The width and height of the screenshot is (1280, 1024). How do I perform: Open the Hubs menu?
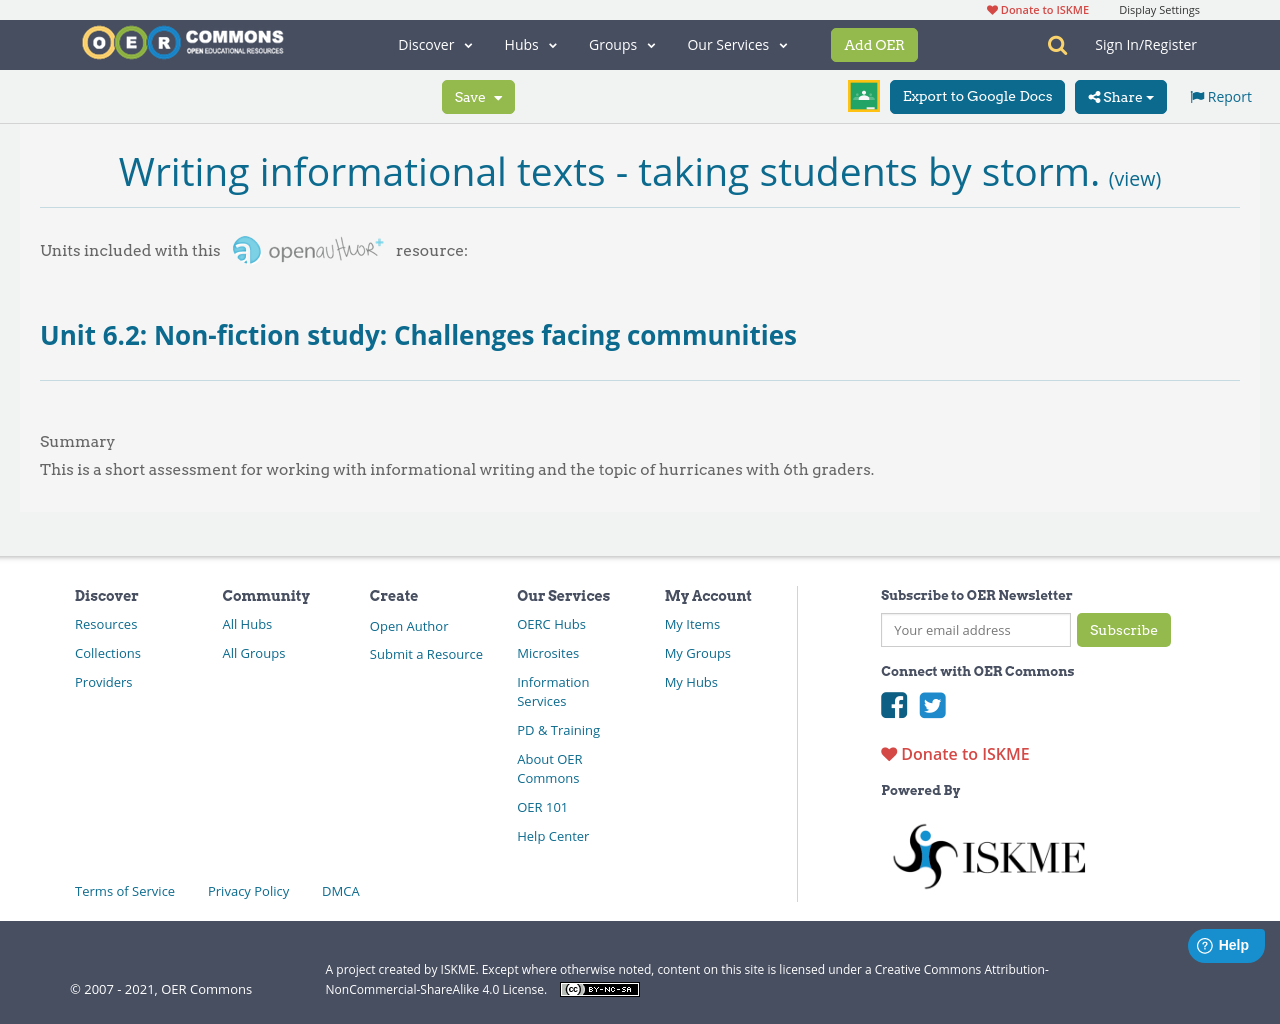[x=530, y=44]
